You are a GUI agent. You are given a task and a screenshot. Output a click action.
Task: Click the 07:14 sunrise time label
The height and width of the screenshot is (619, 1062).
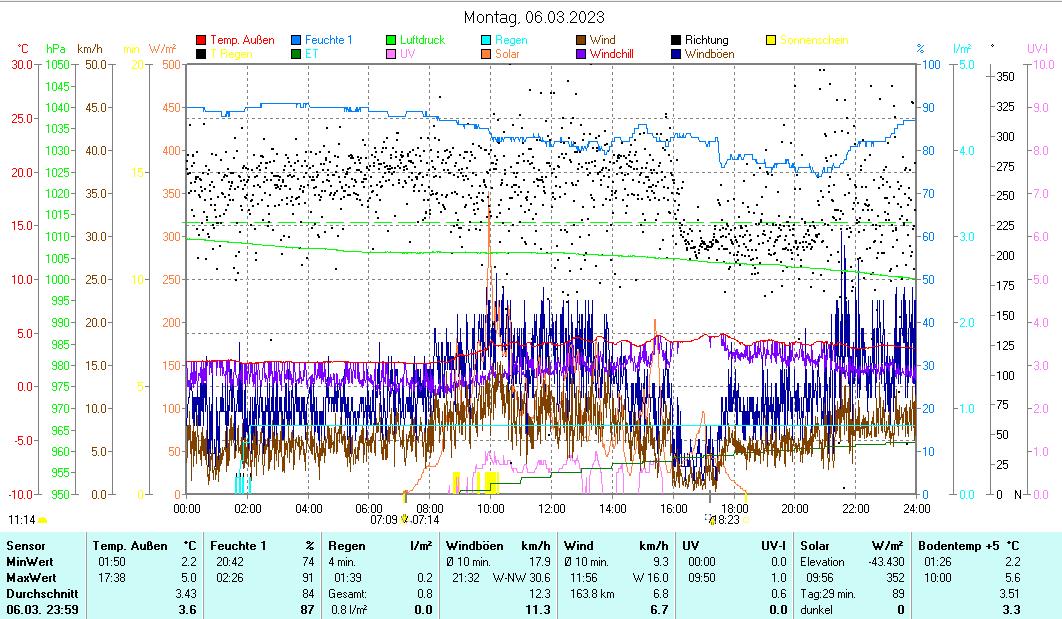point(425,520)
